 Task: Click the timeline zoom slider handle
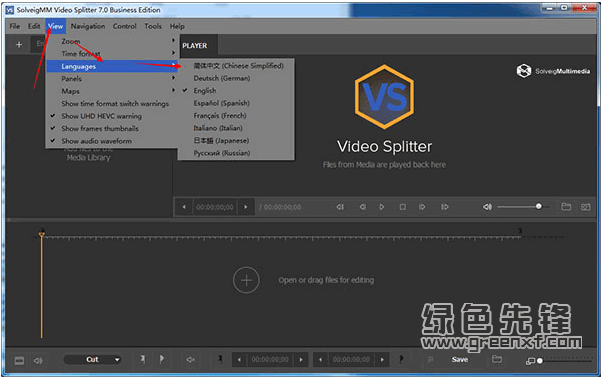(540, 361)
